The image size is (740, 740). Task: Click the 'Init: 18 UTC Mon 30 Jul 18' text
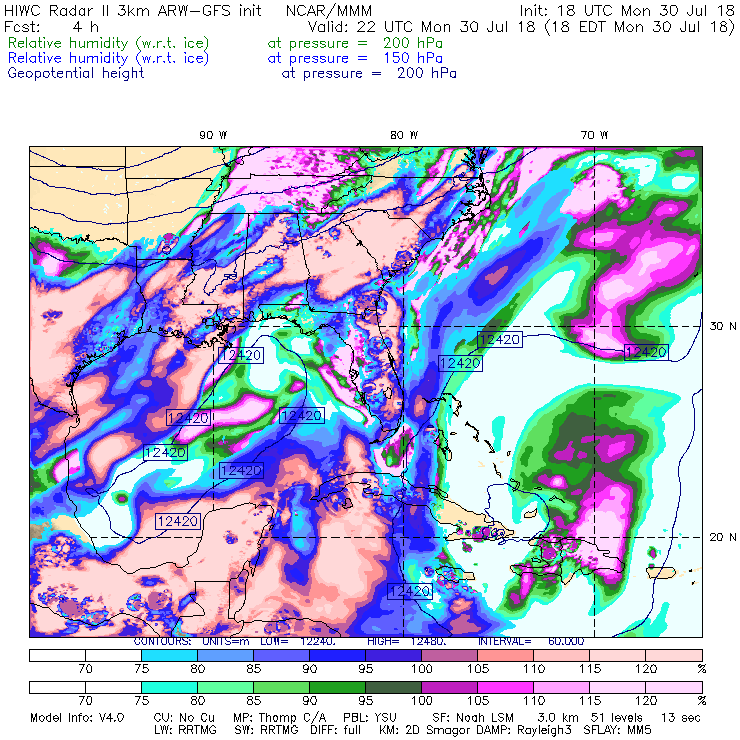[x=627, y=10]
